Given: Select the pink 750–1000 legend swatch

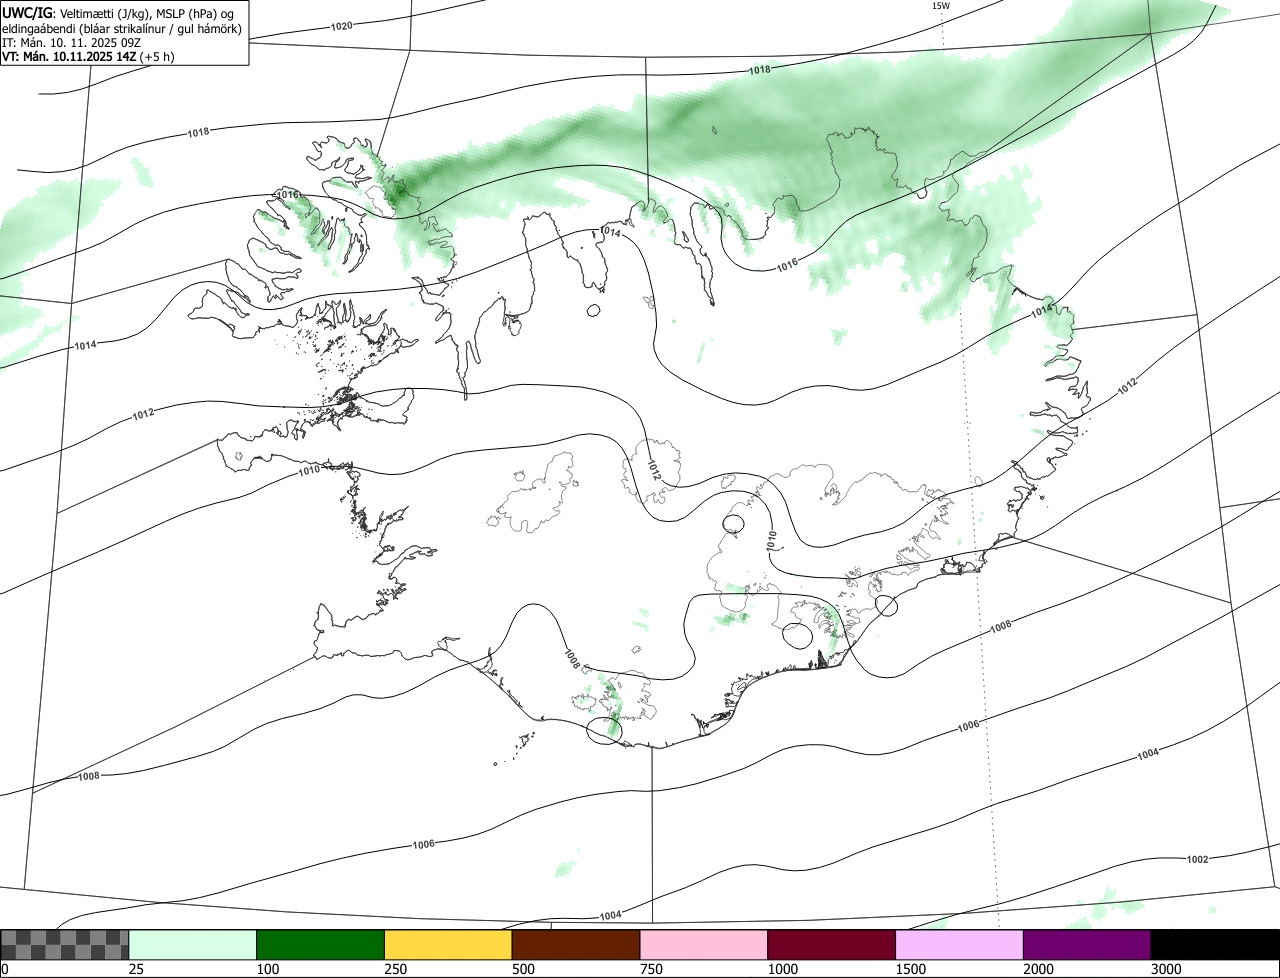Looking at the screenshot, I should coord(704,945).
